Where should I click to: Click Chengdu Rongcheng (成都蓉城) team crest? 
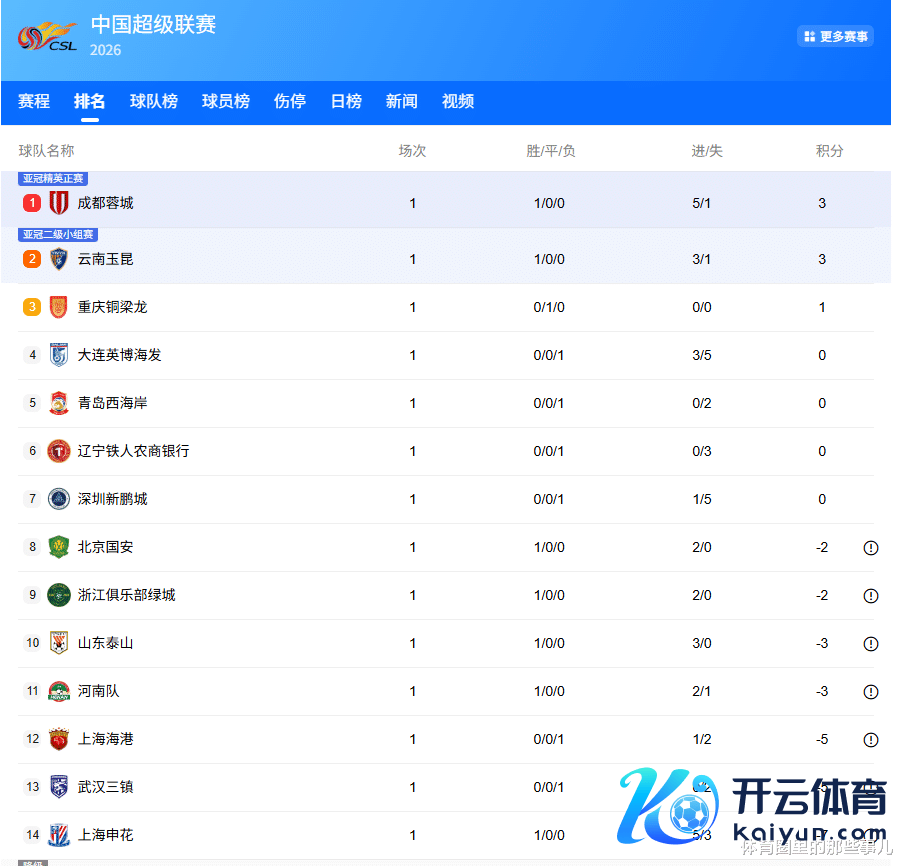tap(59, 203)
